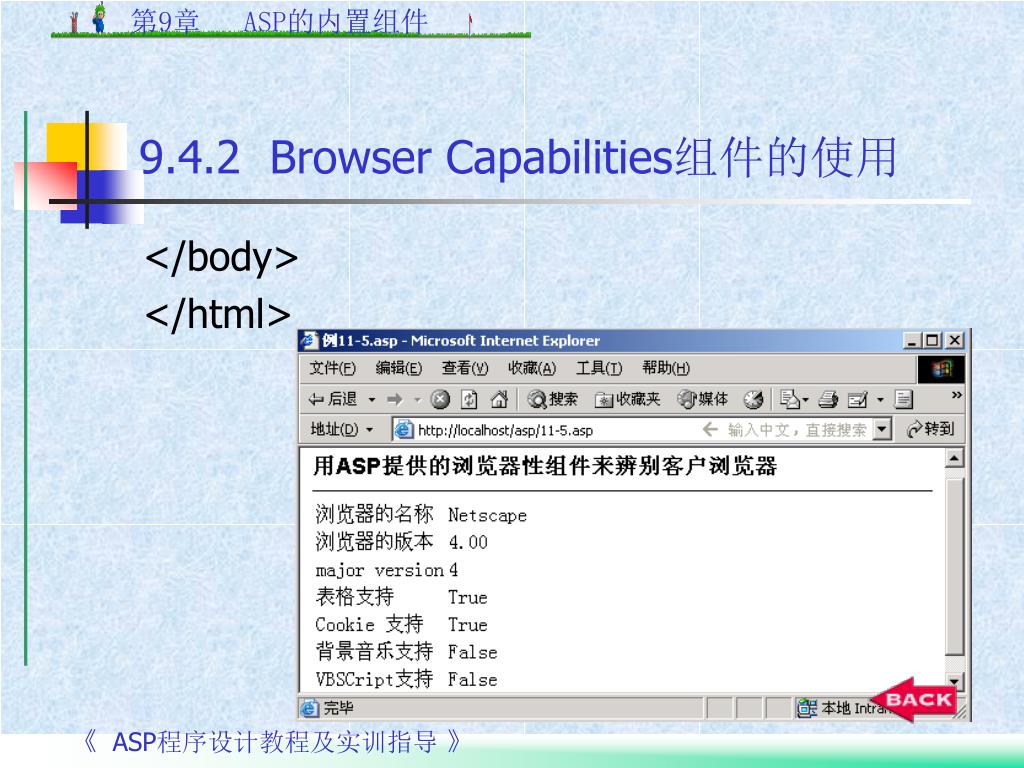
Task: Click the 4.00 version value
Action: tap(468, 543)
